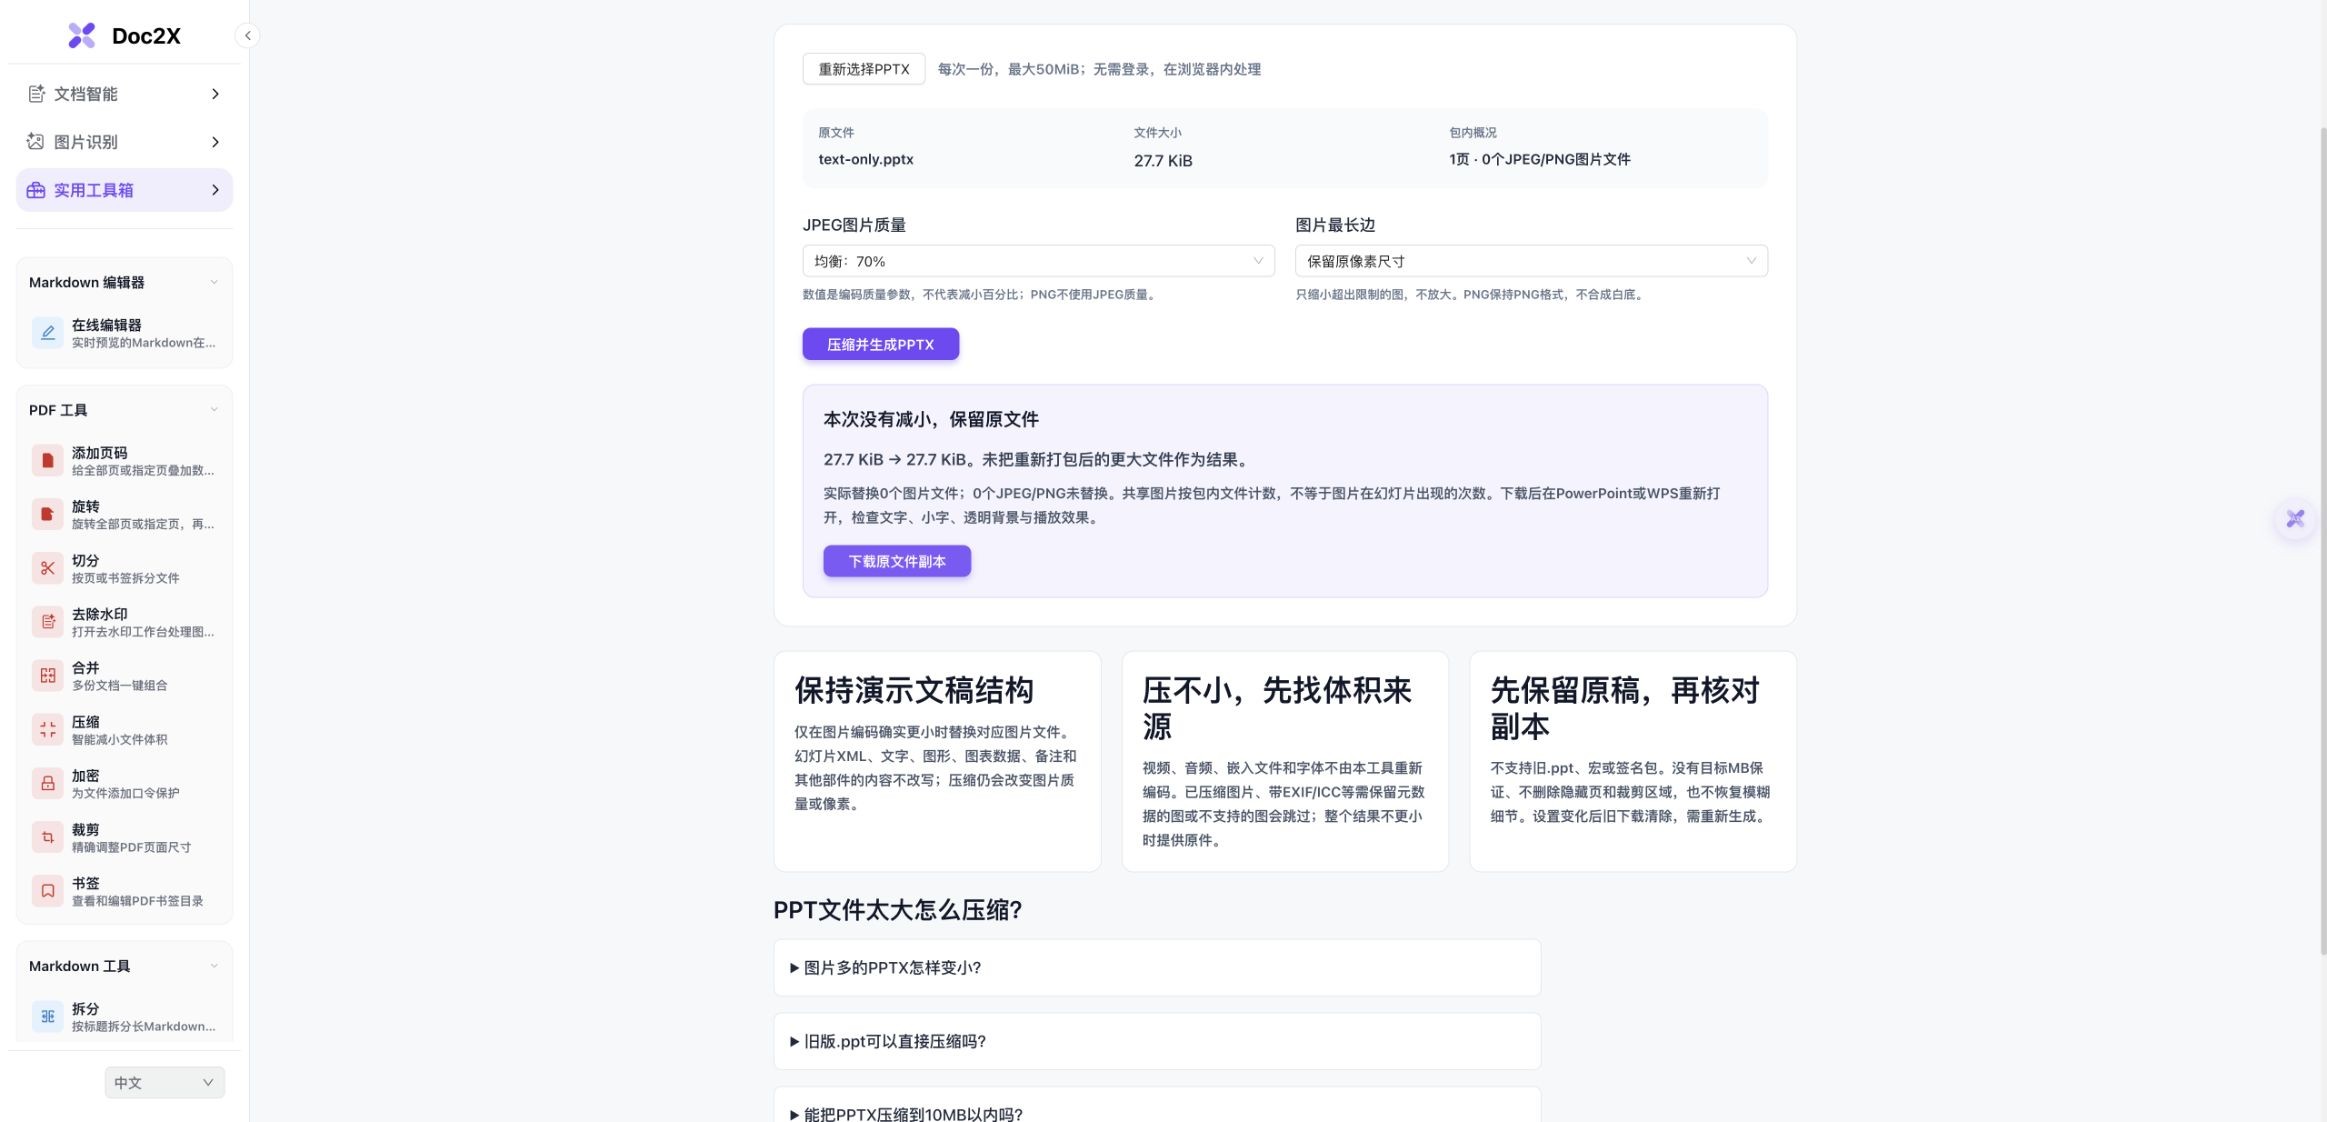Click the 图片识别 image icon
Screen dimensions: 2327x1122
tap(36, 142)
